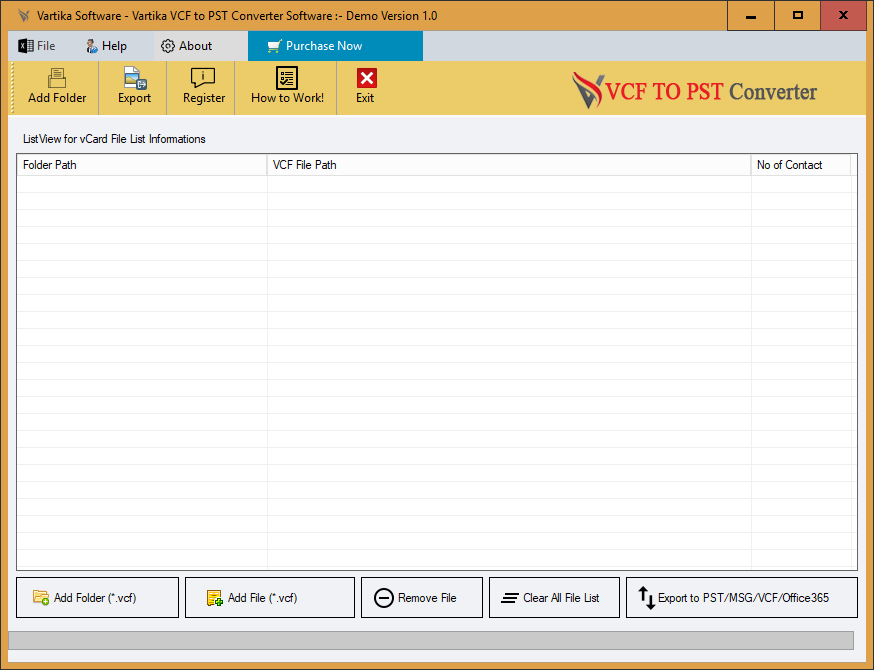Maximize the Vartika window

coord(798,16)
